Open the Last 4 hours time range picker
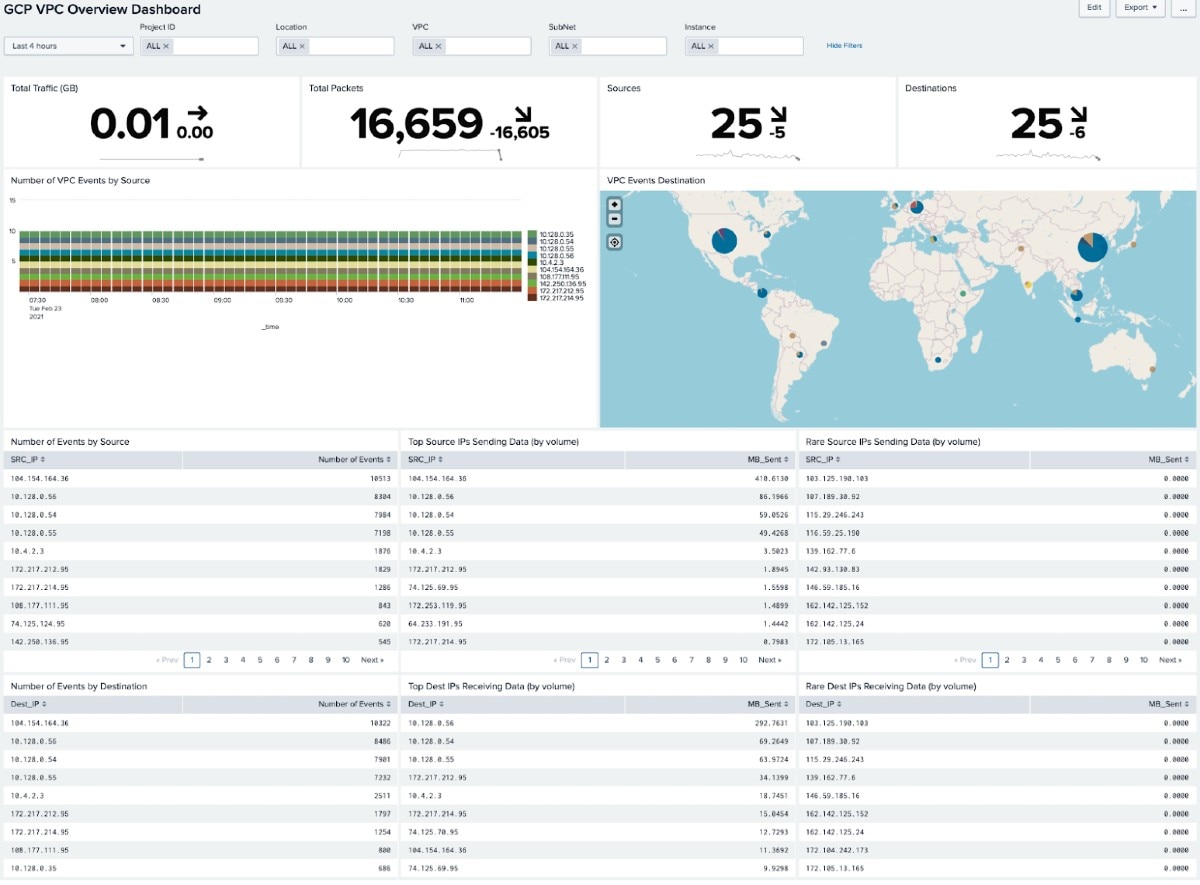Viewport: 1200px width, 885px height. click(x=69, y=46)
